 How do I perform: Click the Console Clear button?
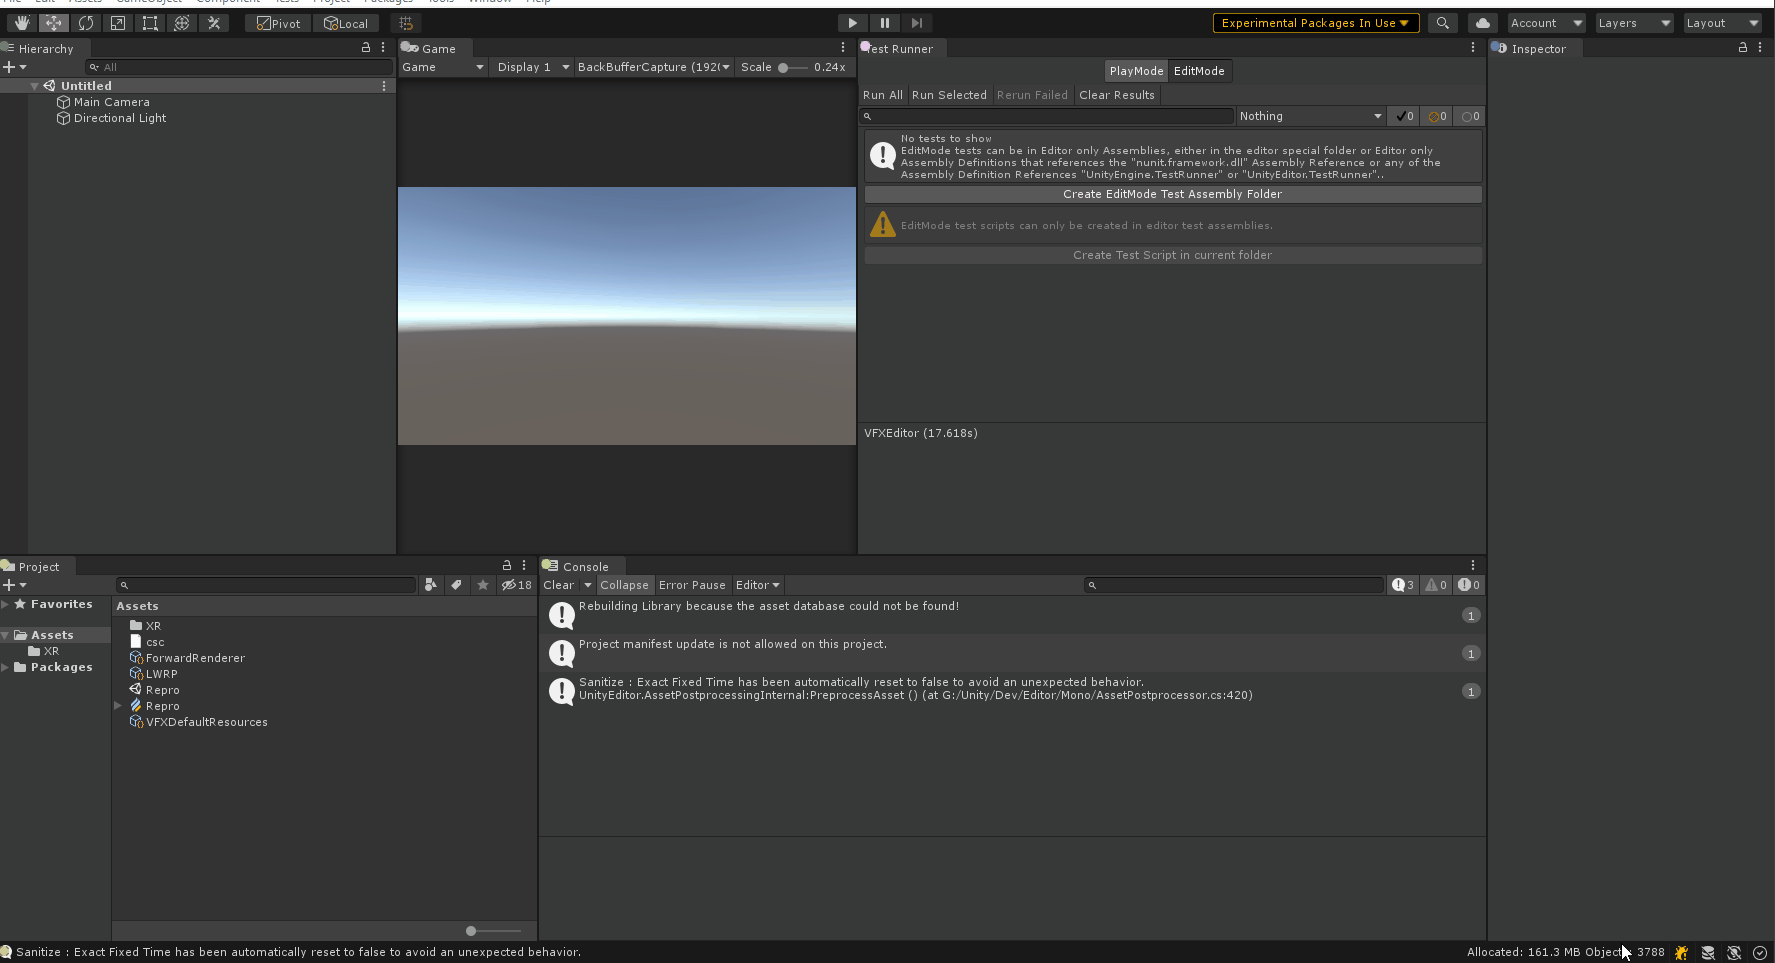pos(559,585)
